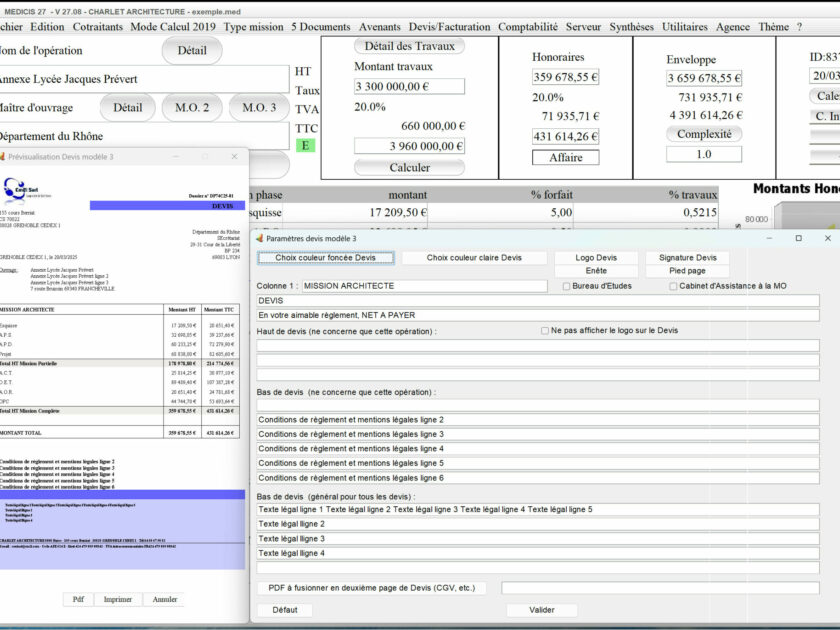Screen dimensions: 840x630
Task: Open the Comptabilité menu
Action: click(528, 27)
